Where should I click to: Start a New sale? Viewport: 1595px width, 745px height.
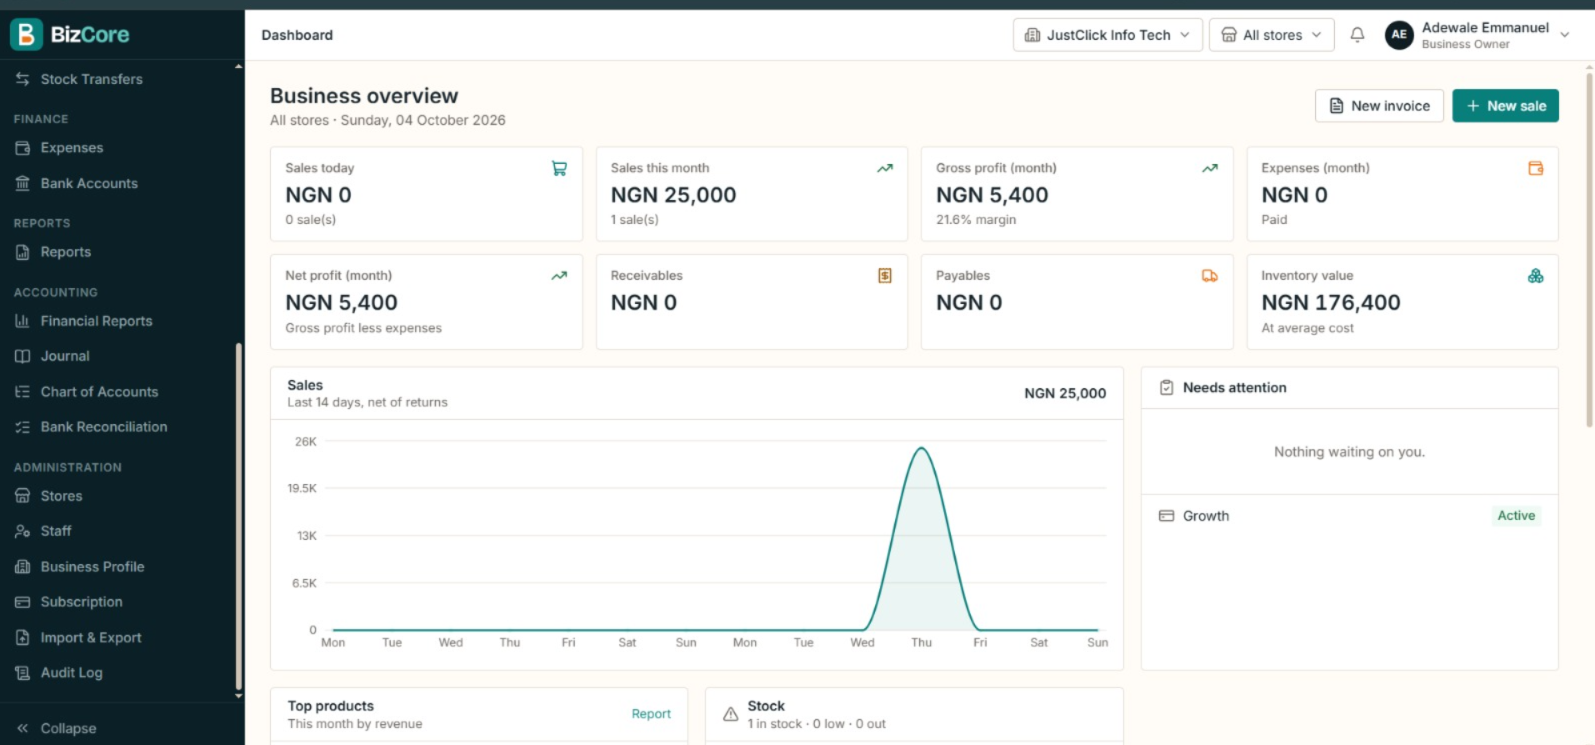point(1505,106)
